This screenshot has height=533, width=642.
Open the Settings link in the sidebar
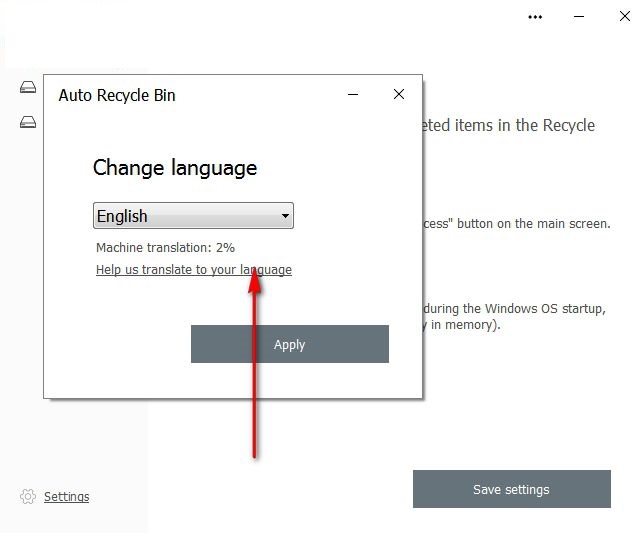tap(66, 497)
